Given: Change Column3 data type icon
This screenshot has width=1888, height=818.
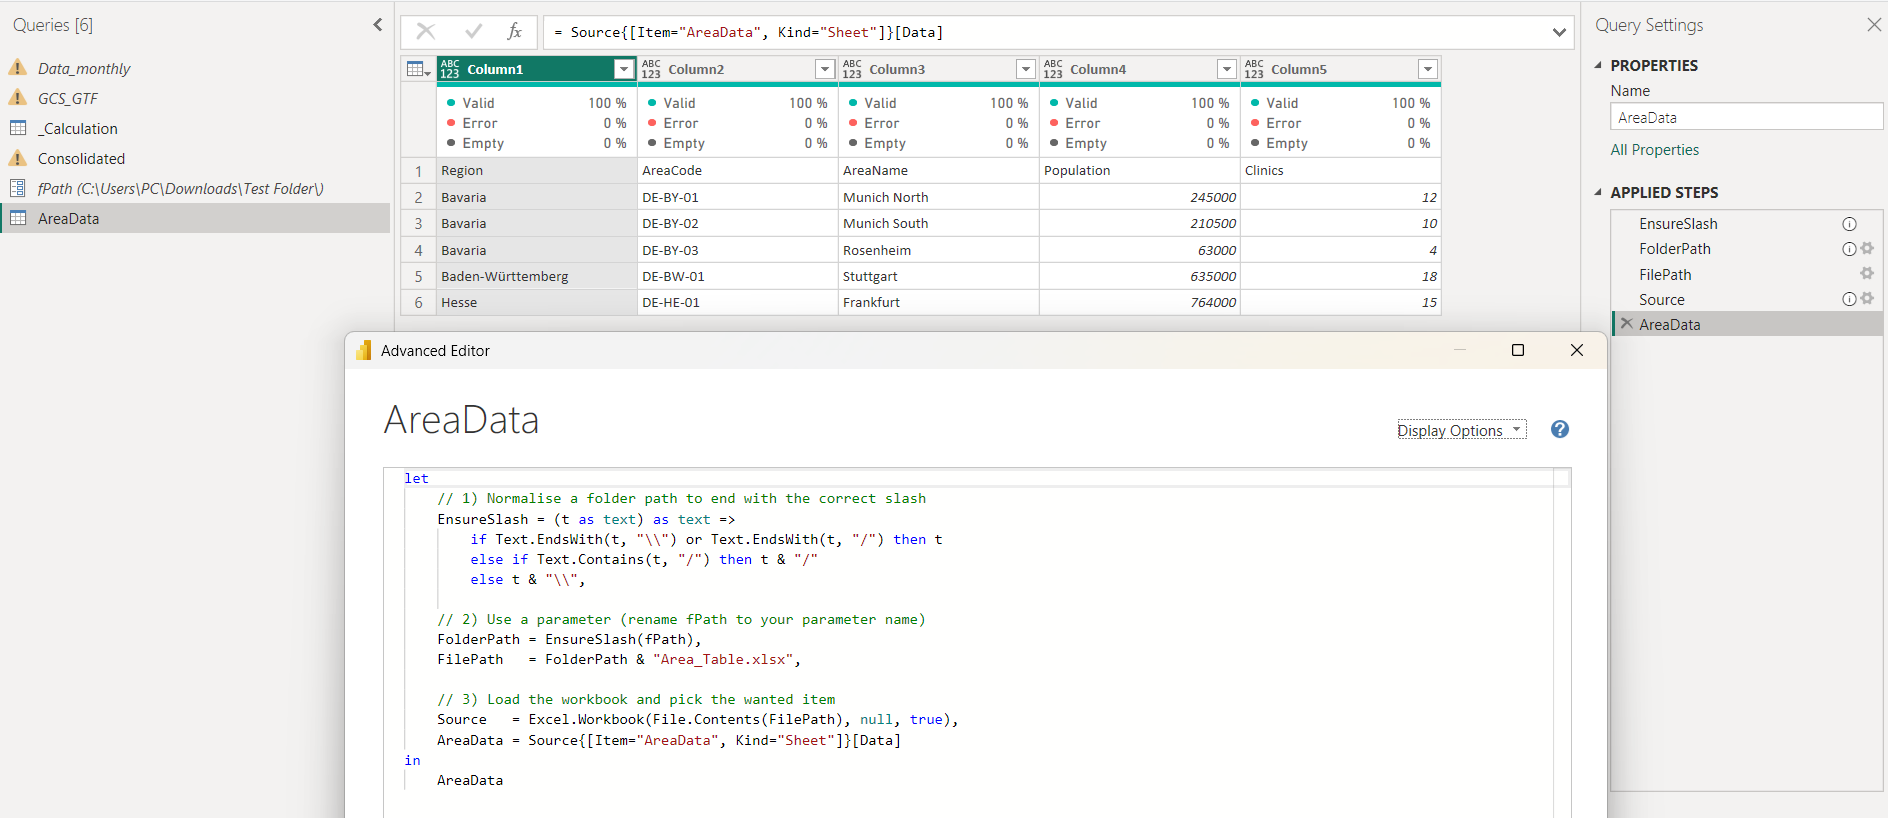Looking at the screenshot, I should click(852, 69).
